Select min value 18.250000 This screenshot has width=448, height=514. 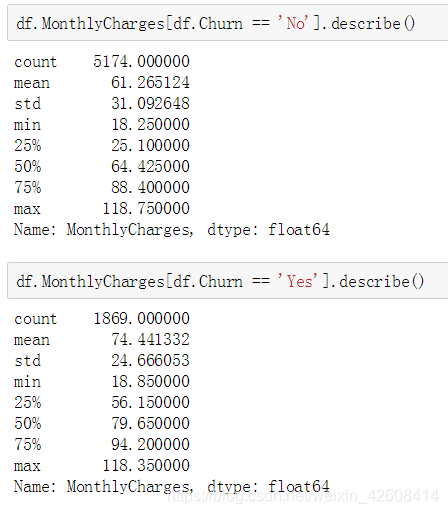[150, 124]
